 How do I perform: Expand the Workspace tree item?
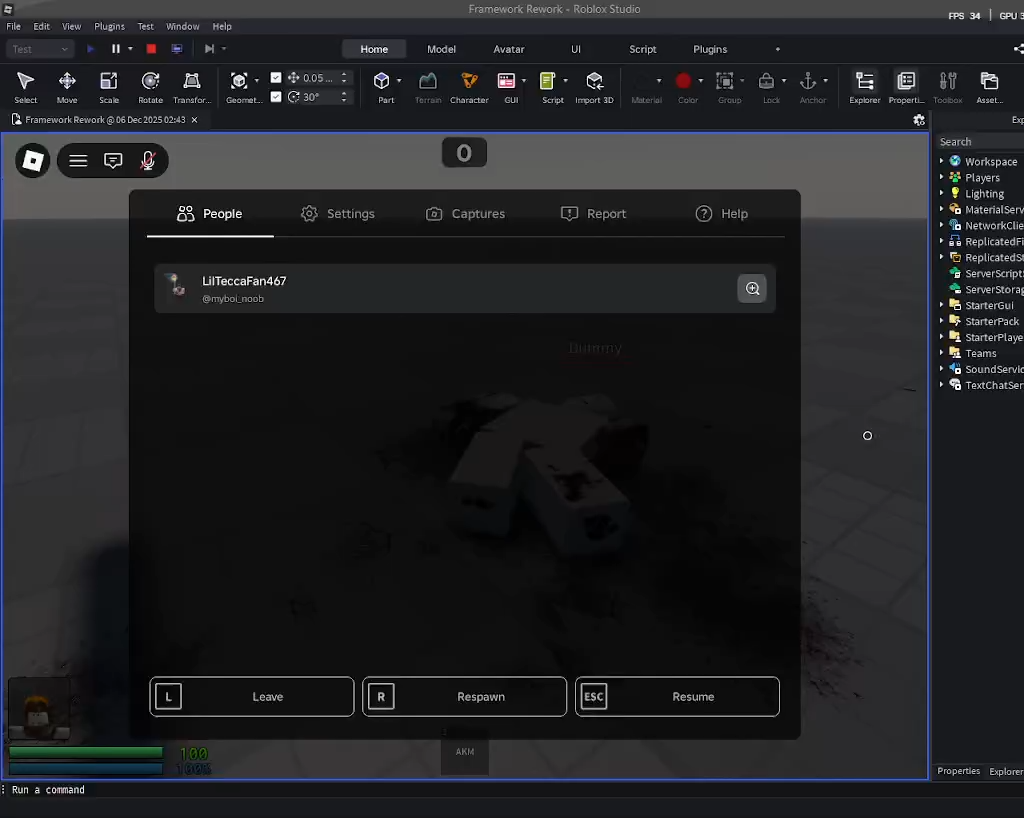click(943, 161)
